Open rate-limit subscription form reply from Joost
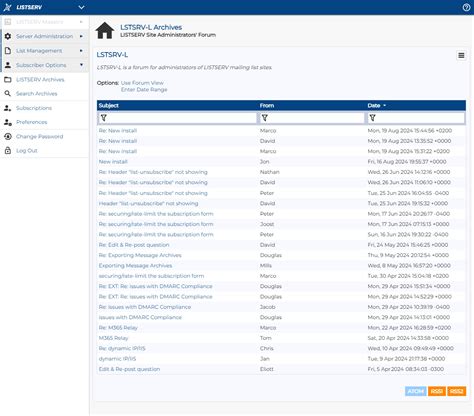The height and width of the screenshot is (416, 474). (x=156, y=224)
